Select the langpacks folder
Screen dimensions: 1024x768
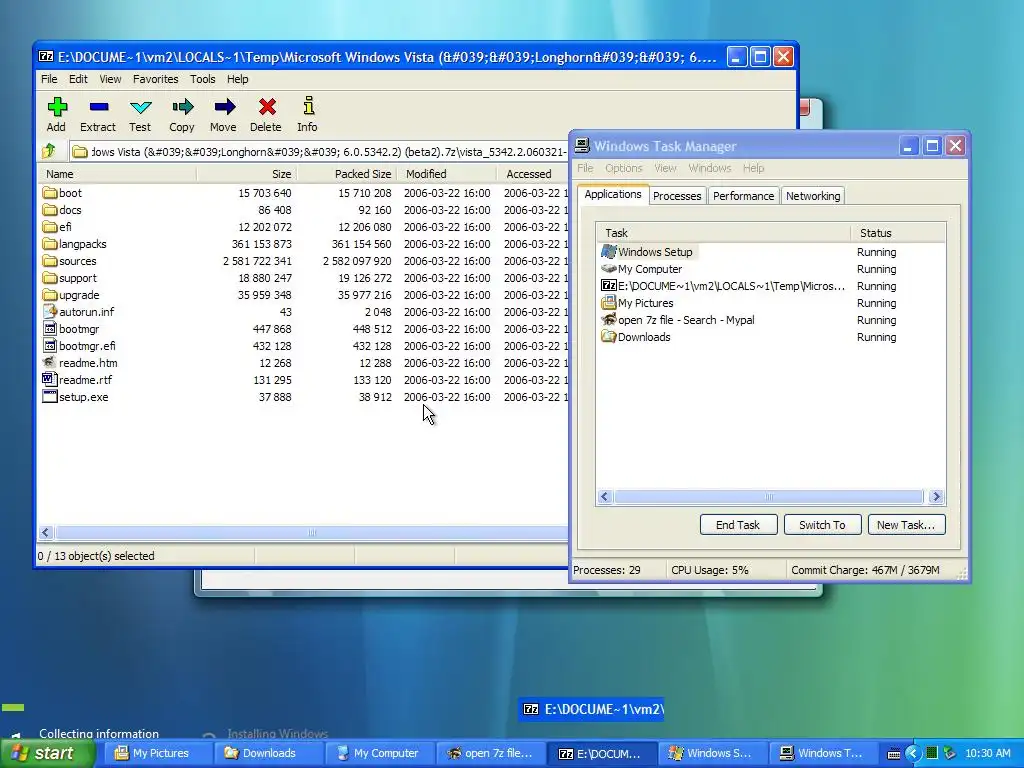74,244
